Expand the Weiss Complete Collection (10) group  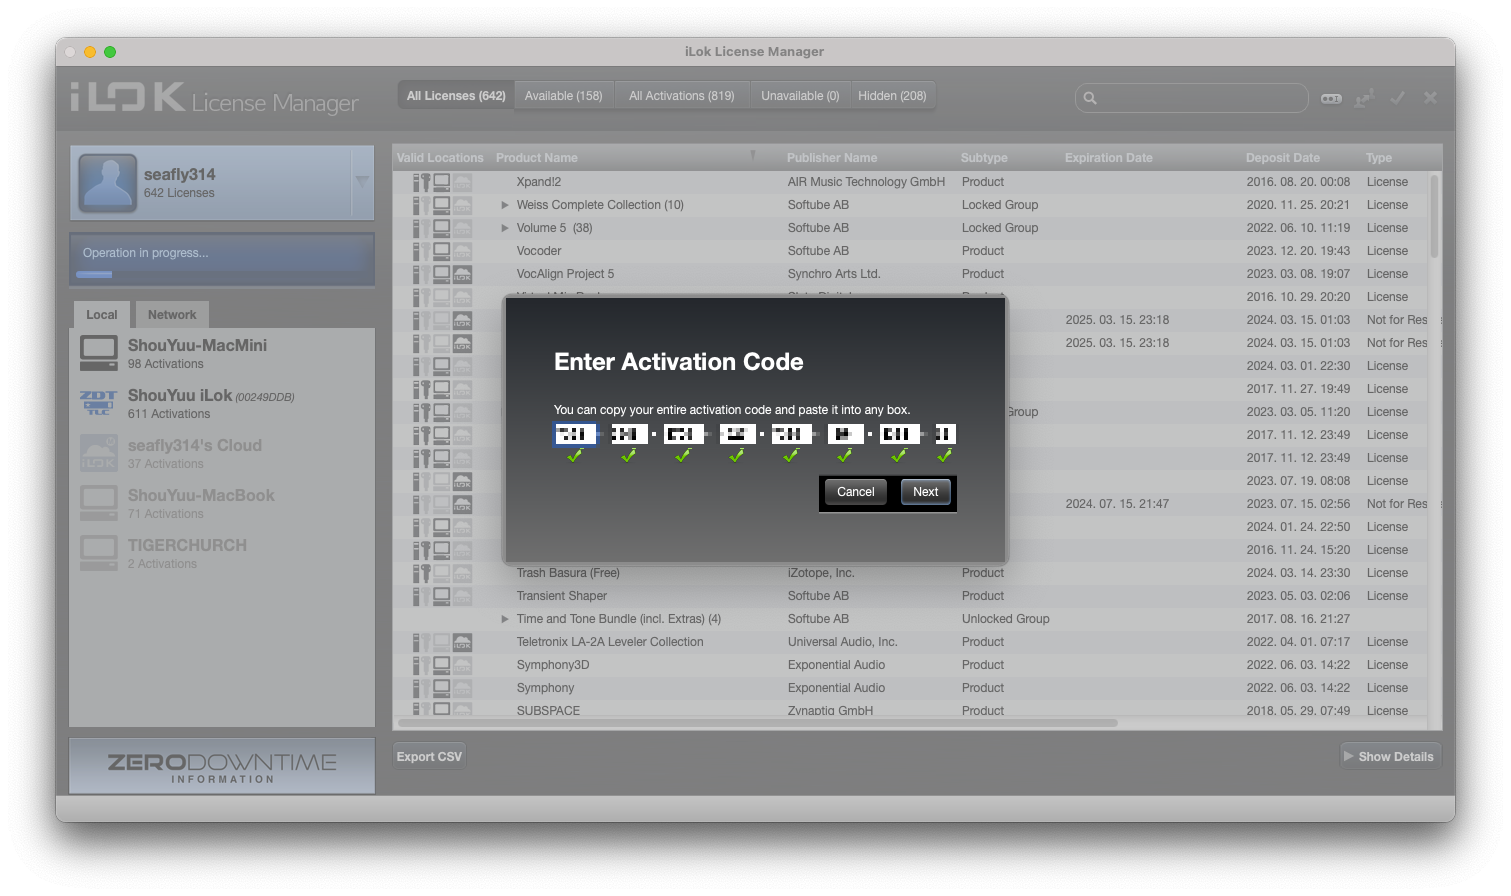(505, 205)
